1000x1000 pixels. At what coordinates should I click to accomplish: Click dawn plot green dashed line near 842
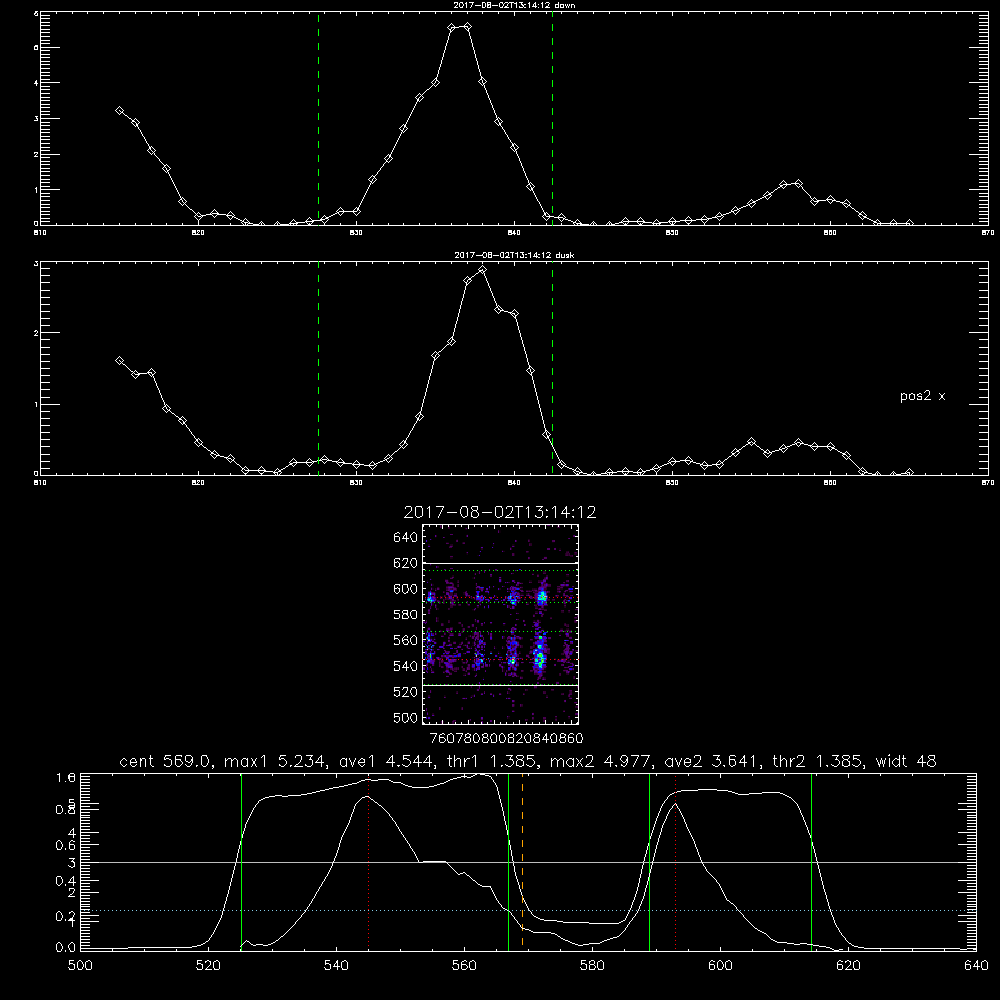click(x=552, y=119)
